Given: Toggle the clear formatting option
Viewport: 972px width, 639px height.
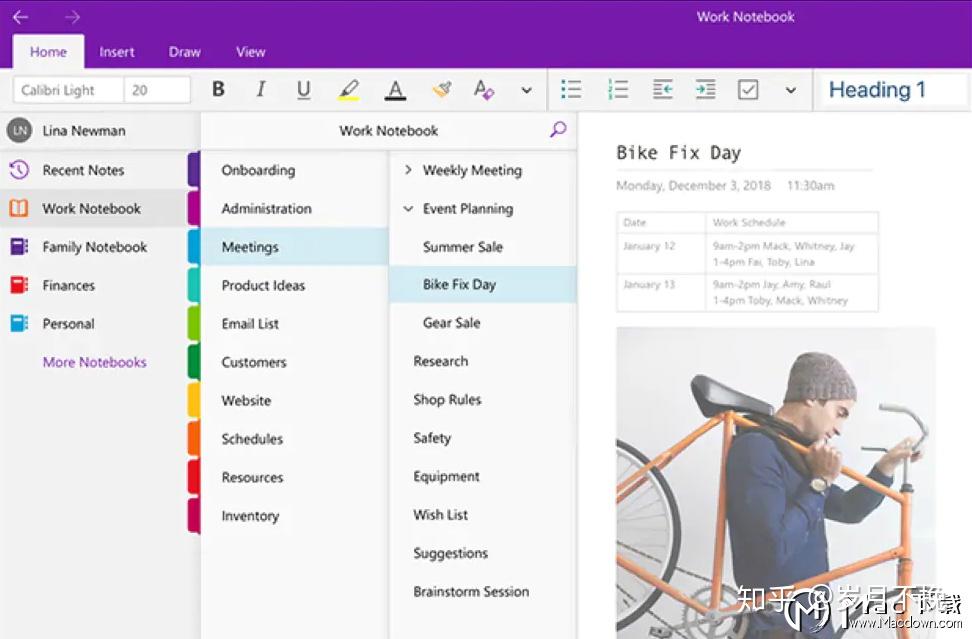Looking at the screenshot, I should point(484,89).
